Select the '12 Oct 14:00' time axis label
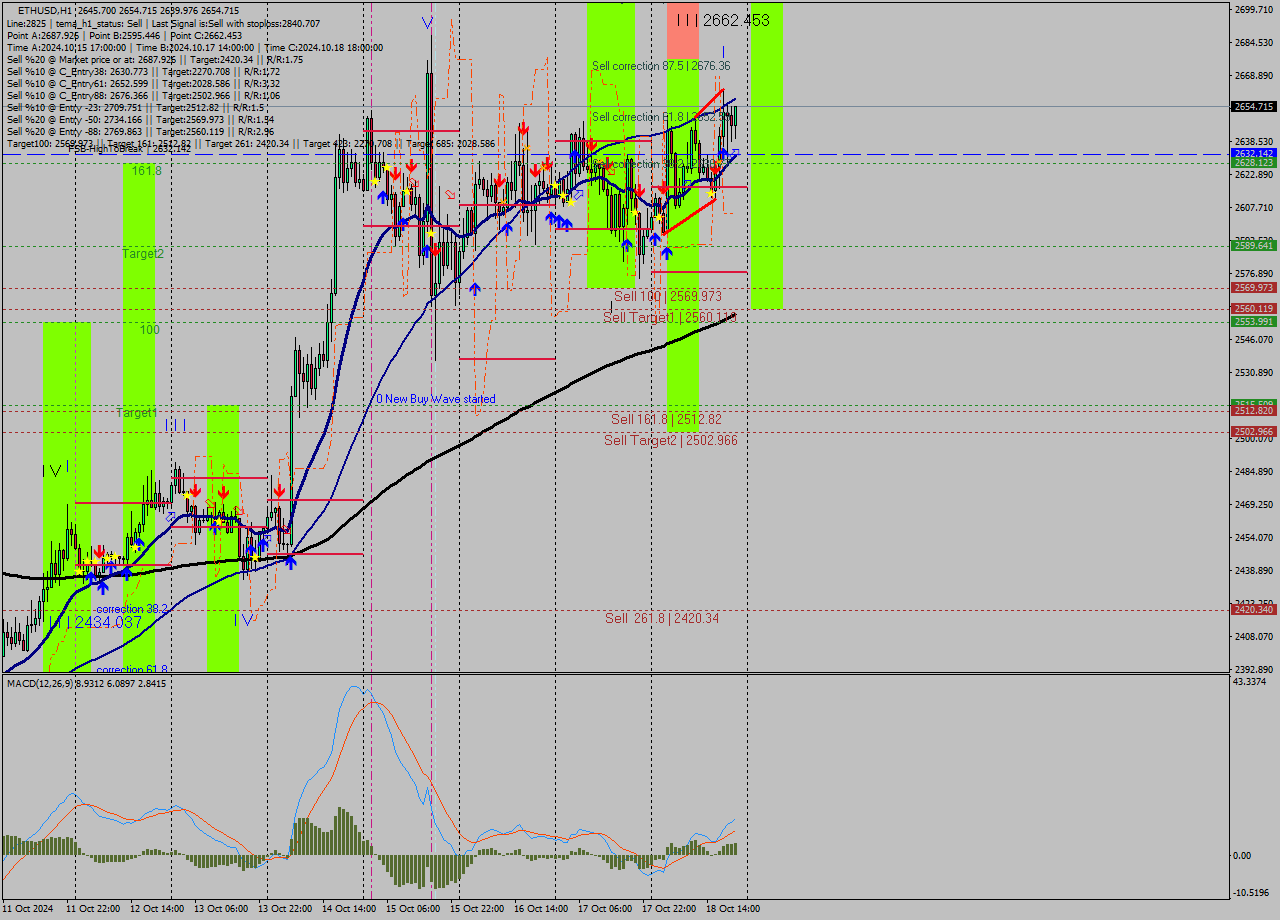This screenshot has width=1280, height=920. click(x=158, y=909)
